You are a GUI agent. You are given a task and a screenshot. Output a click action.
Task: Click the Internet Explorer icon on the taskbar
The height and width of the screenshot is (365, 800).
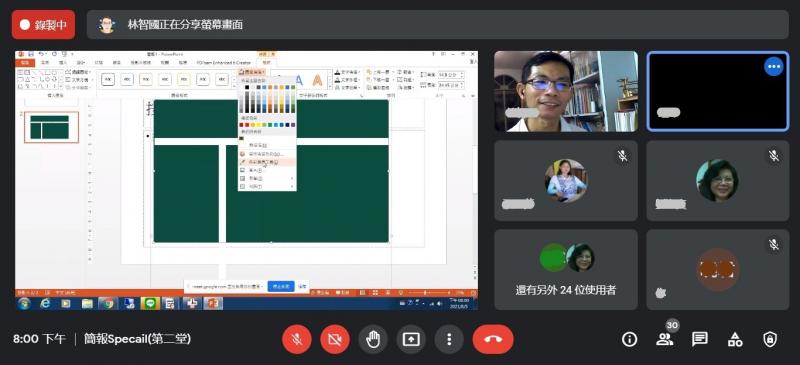point(45,304)
